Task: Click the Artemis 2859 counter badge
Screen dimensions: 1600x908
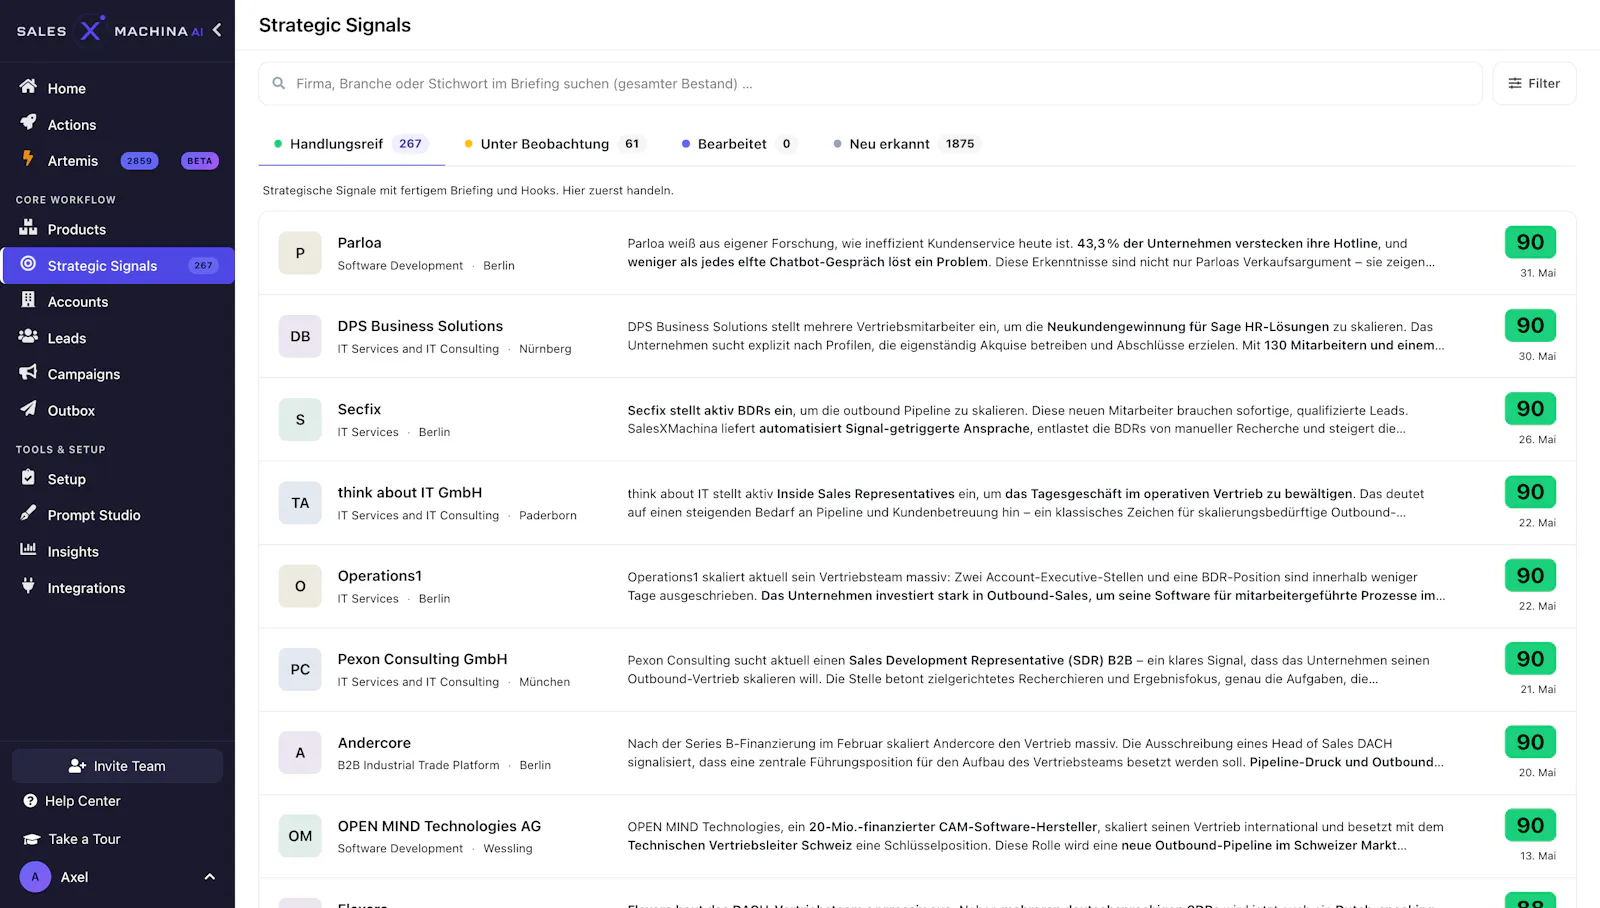Action: coord(140,161)
